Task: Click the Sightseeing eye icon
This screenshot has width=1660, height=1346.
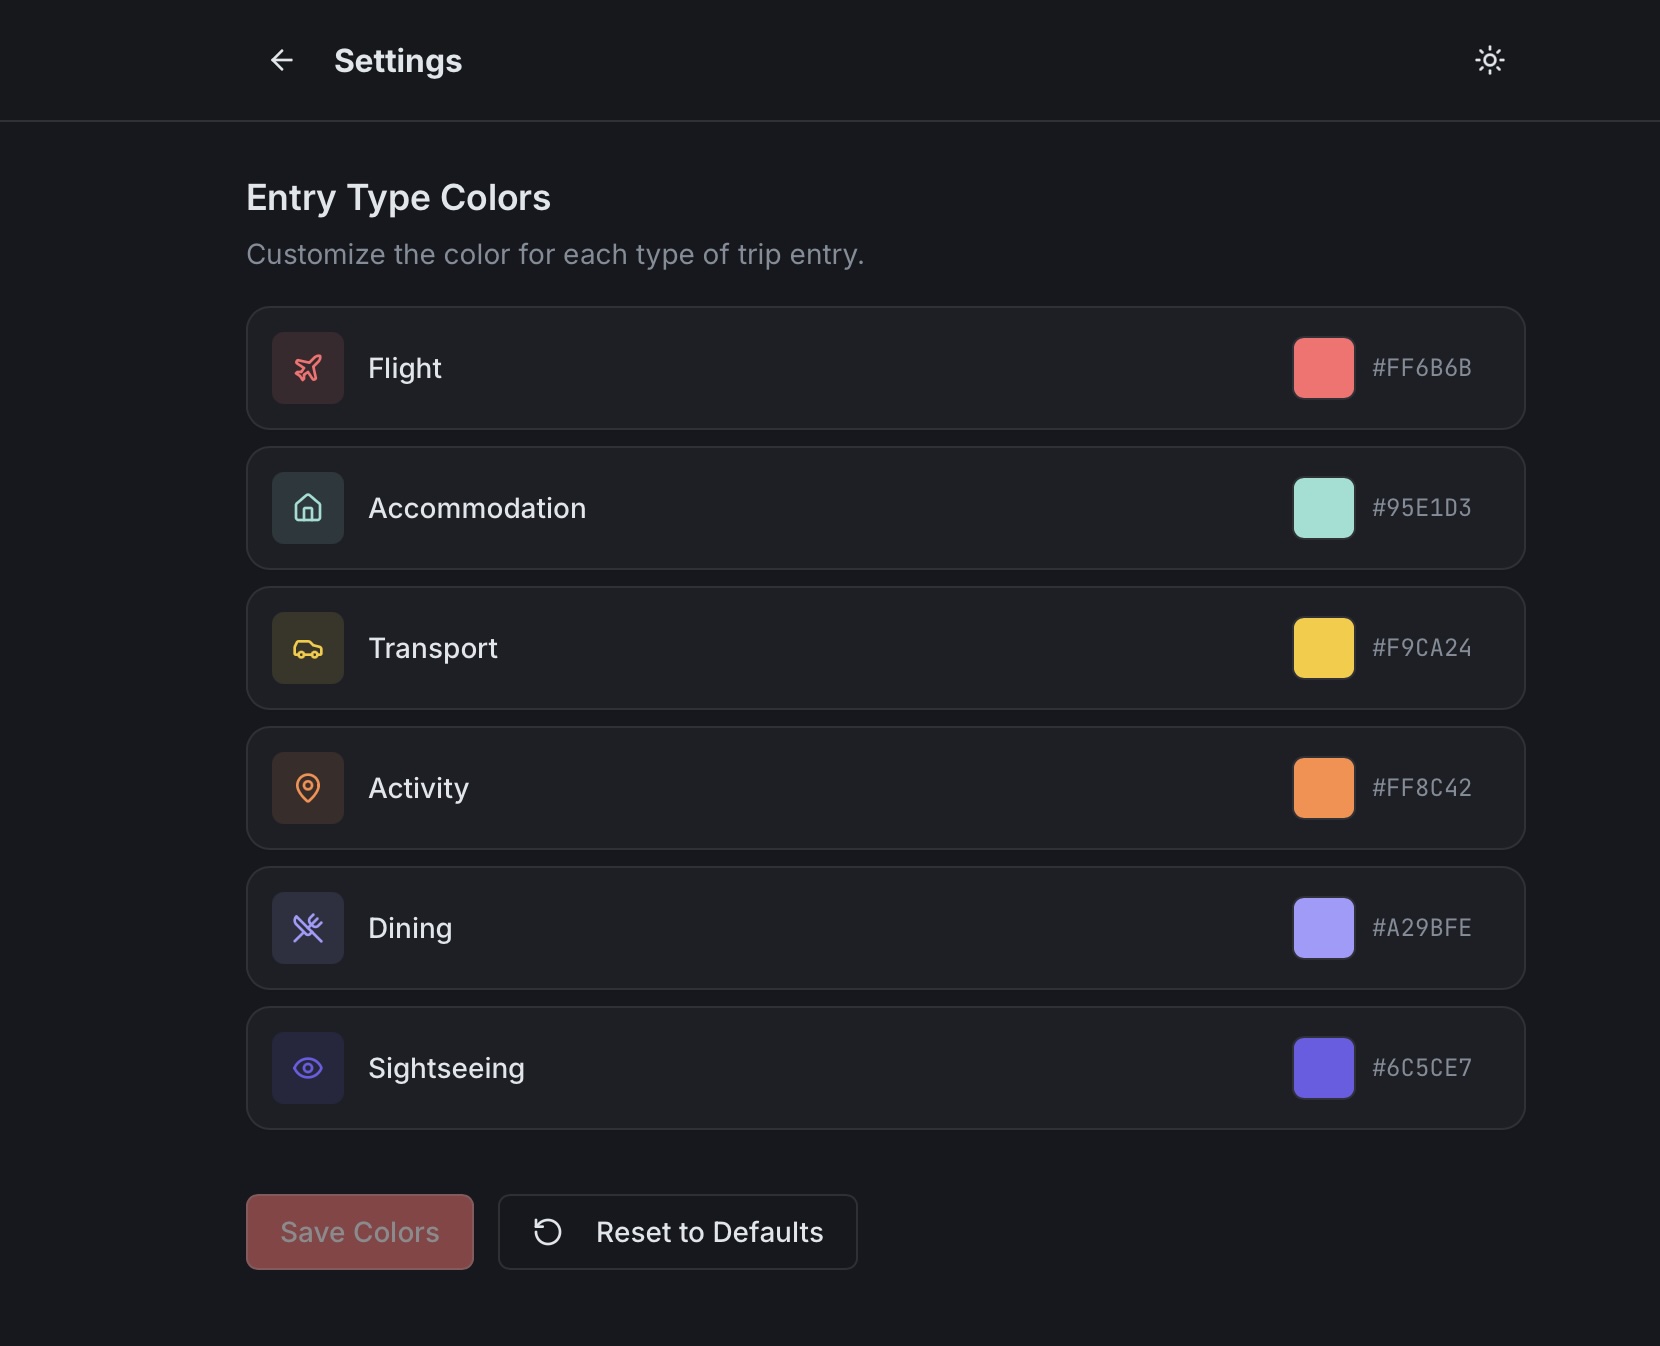Action: click(307, 1068)
